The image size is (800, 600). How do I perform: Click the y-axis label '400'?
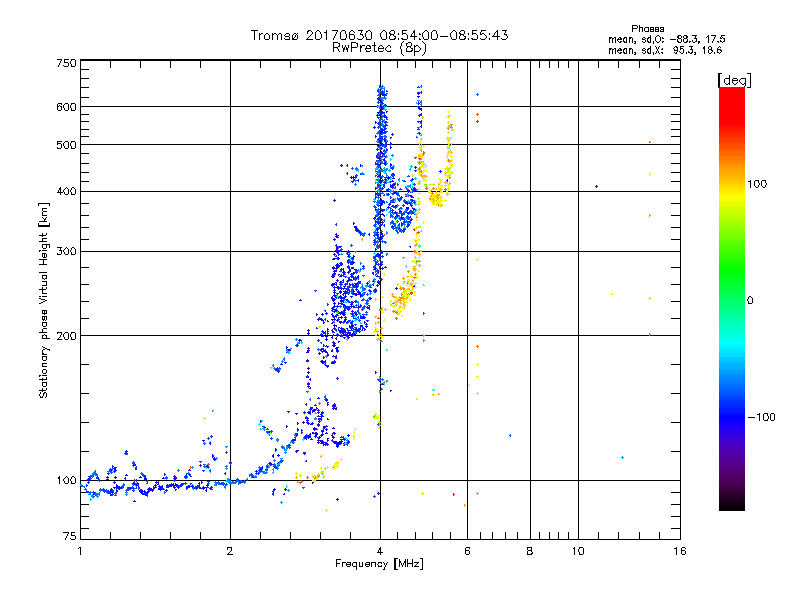[x=66, y=191]
